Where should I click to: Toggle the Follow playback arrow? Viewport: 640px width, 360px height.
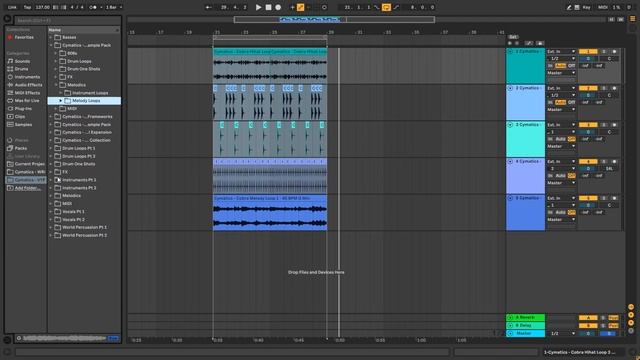209,7
